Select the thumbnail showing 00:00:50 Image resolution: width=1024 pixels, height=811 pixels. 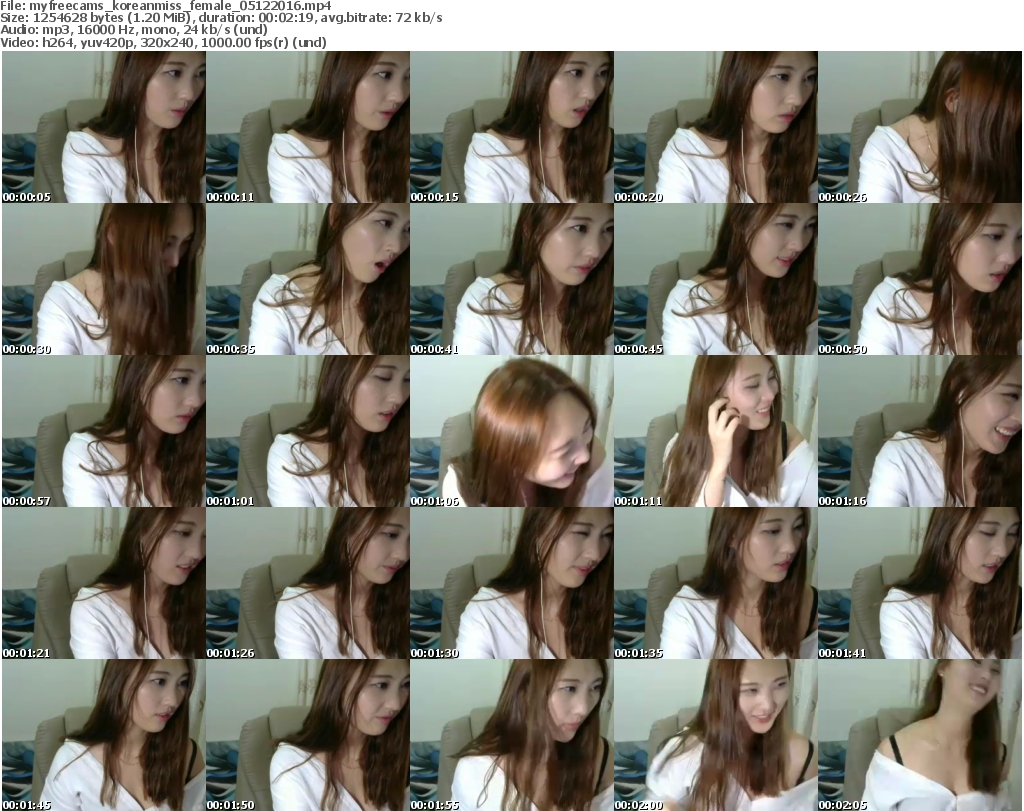[920, 279]
